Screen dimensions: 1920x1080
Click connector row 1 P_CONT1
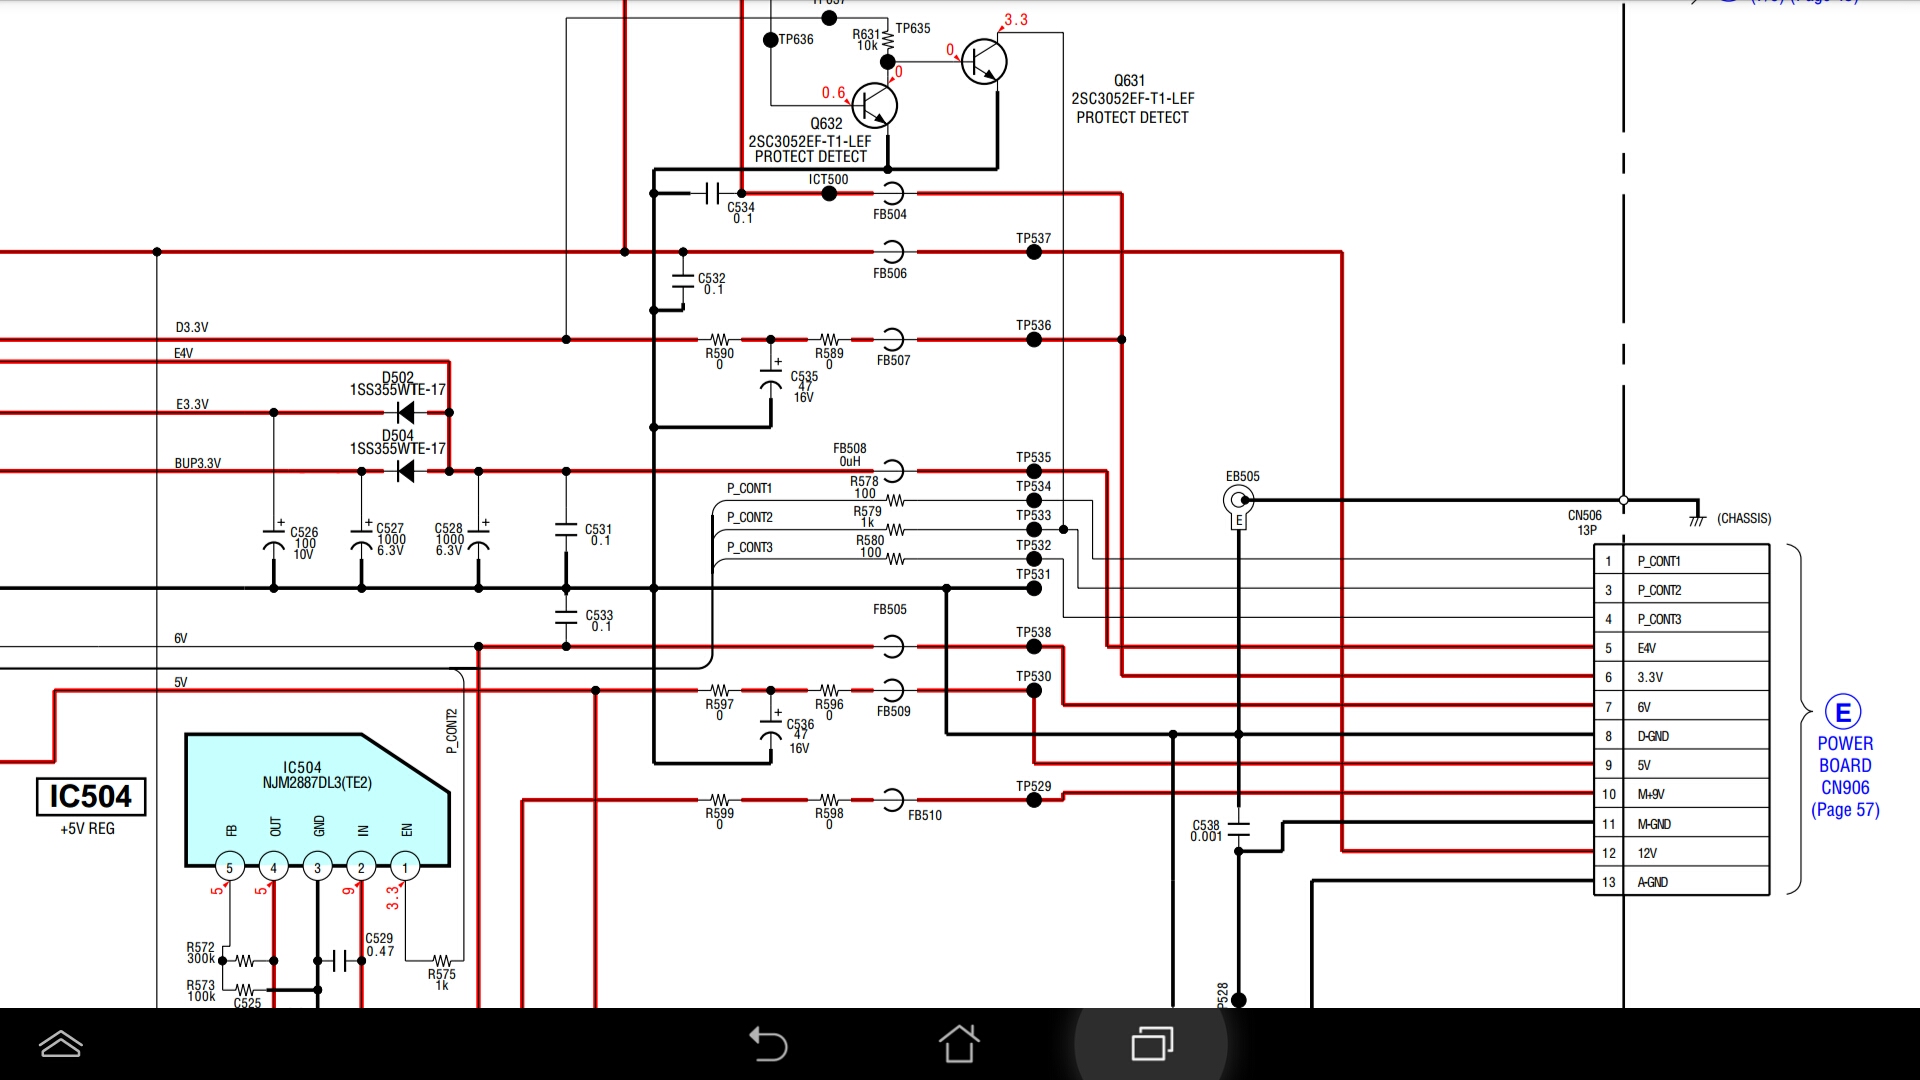pyautogui.click(x=1682, y=561)
